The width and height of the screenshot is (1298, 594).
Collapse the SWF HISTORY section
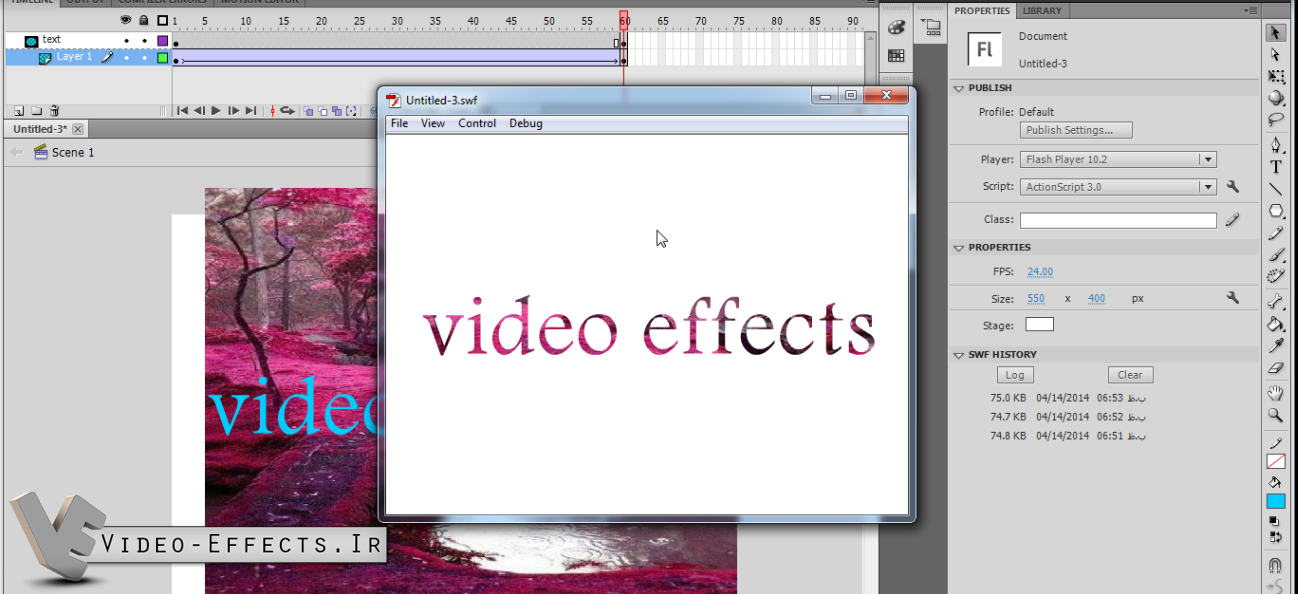point(959,355)
